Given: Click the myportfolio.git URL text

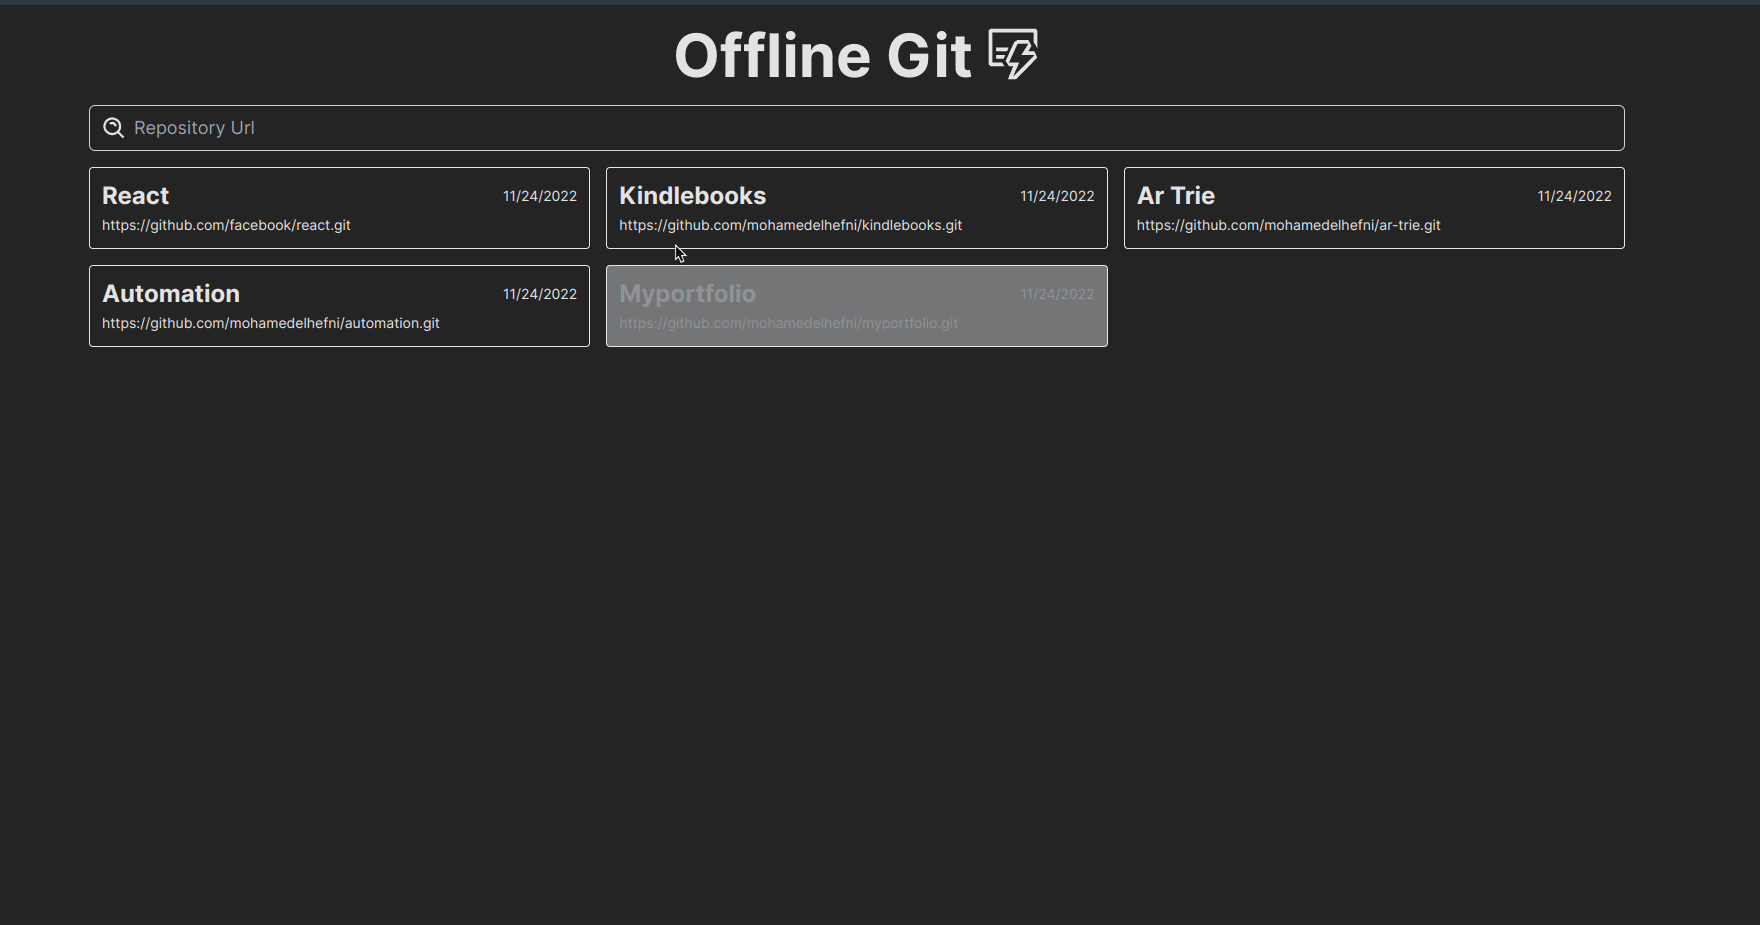Looking at the screenshot, I should tap(788, 323).
